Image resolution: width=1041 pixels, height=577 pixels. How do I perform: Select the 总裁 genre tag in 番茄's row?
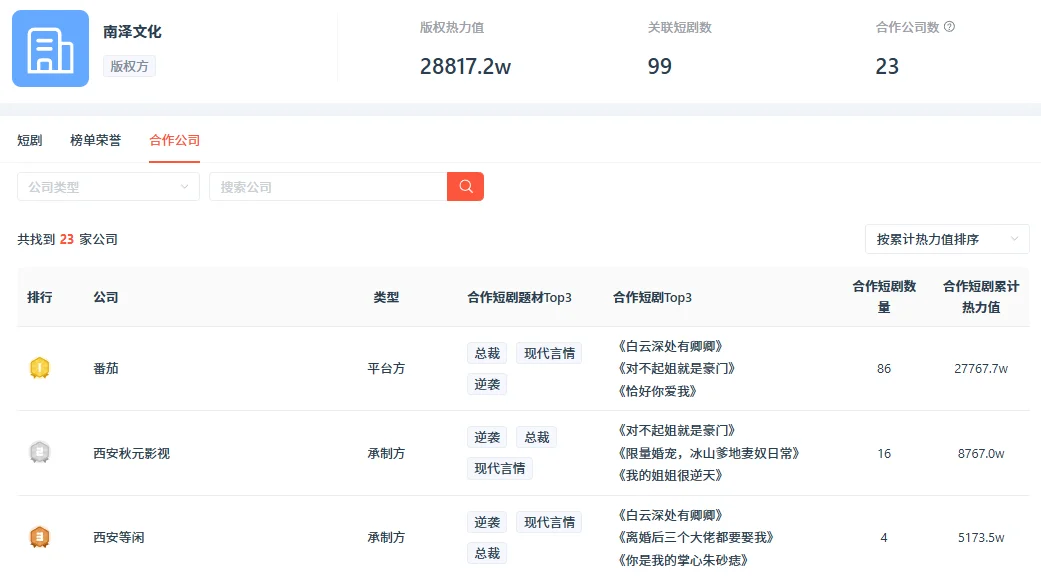pyautogui.click(x=486, y=352)
